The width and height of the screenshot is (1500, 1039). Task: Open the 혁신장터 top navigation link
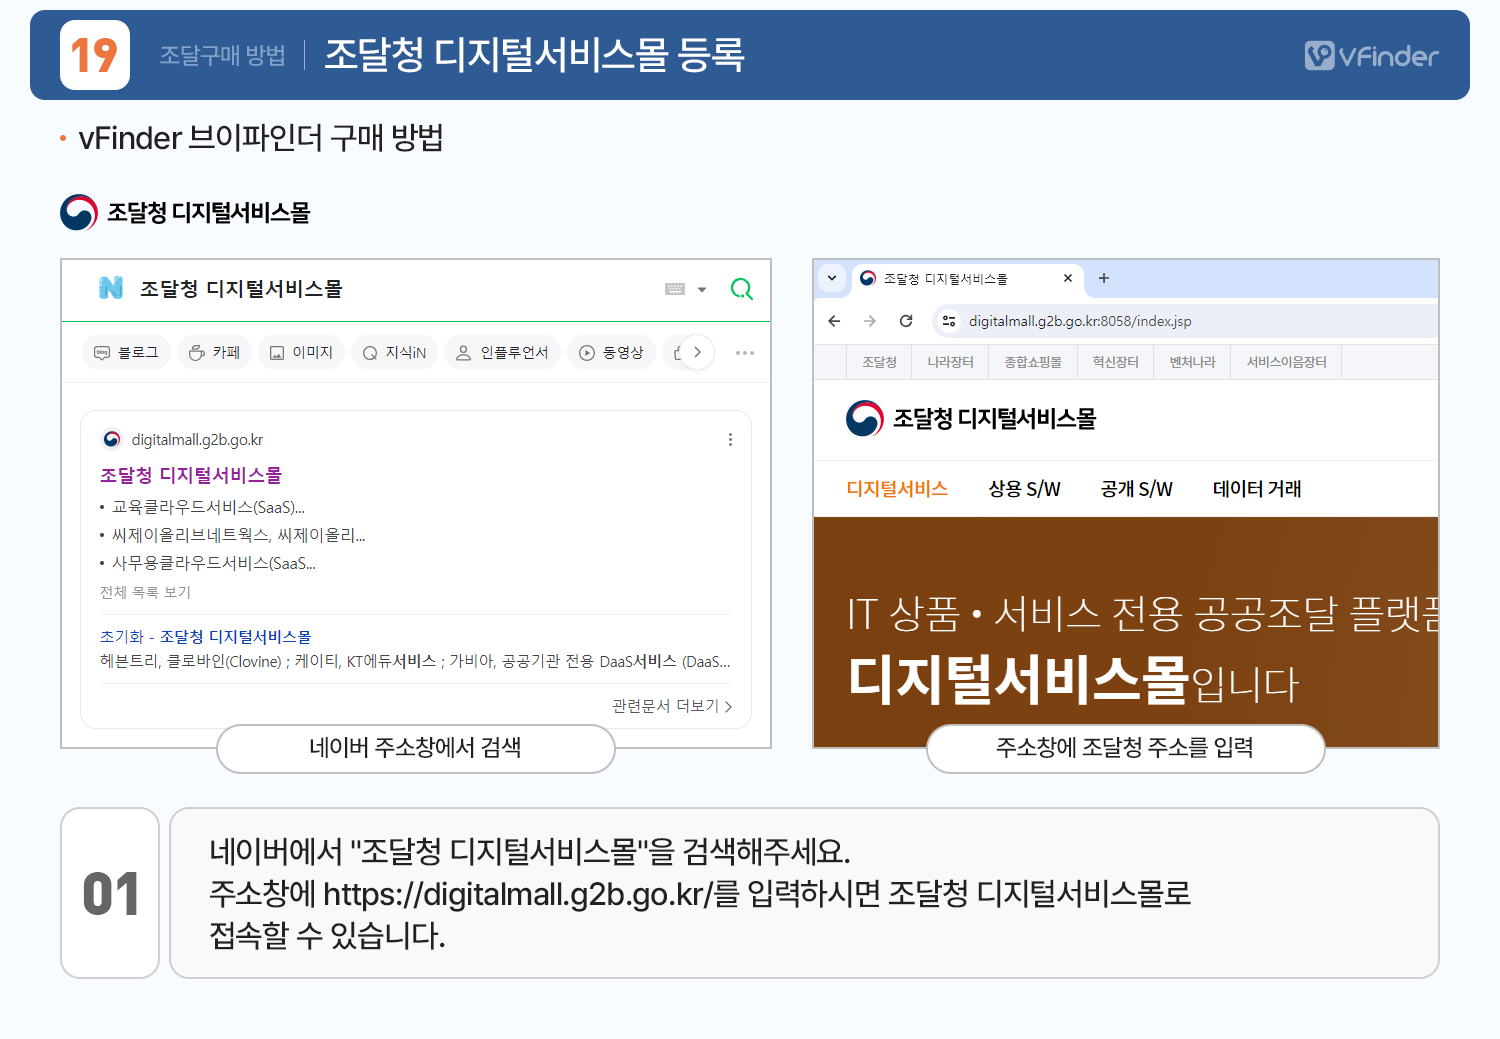1115,362
